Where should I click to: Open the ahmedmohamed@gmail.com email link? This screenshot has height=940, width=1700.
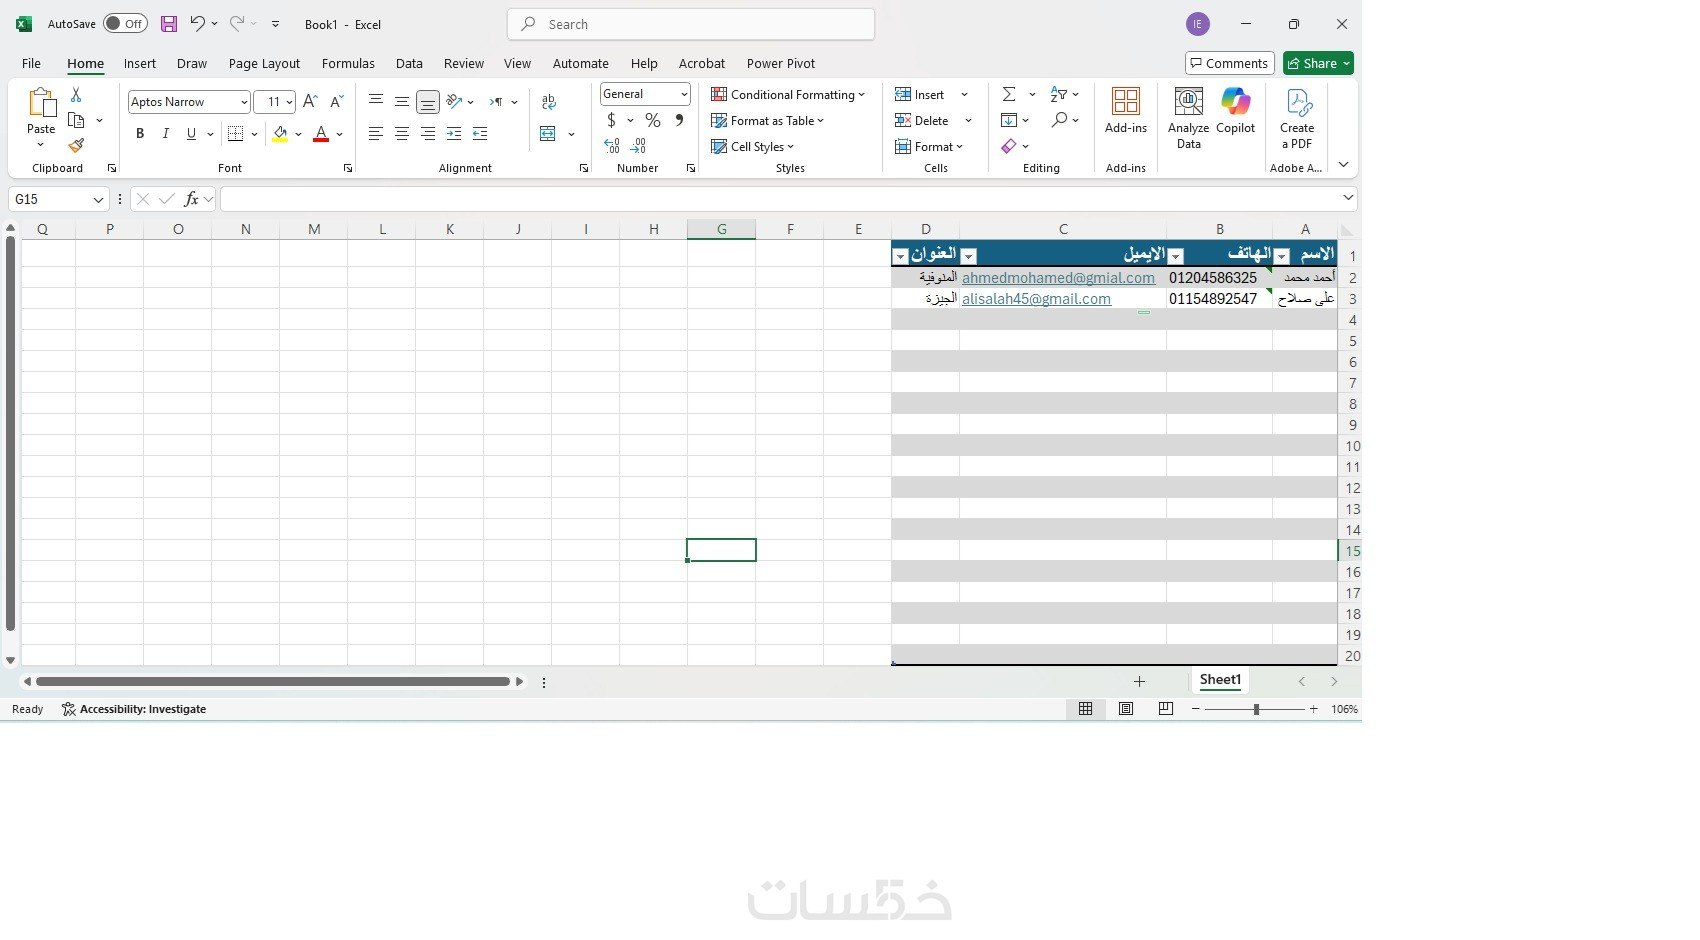point(1057,278)
